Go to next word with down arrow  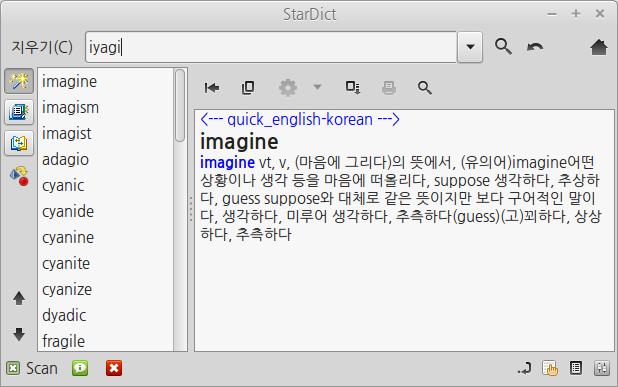19,334
